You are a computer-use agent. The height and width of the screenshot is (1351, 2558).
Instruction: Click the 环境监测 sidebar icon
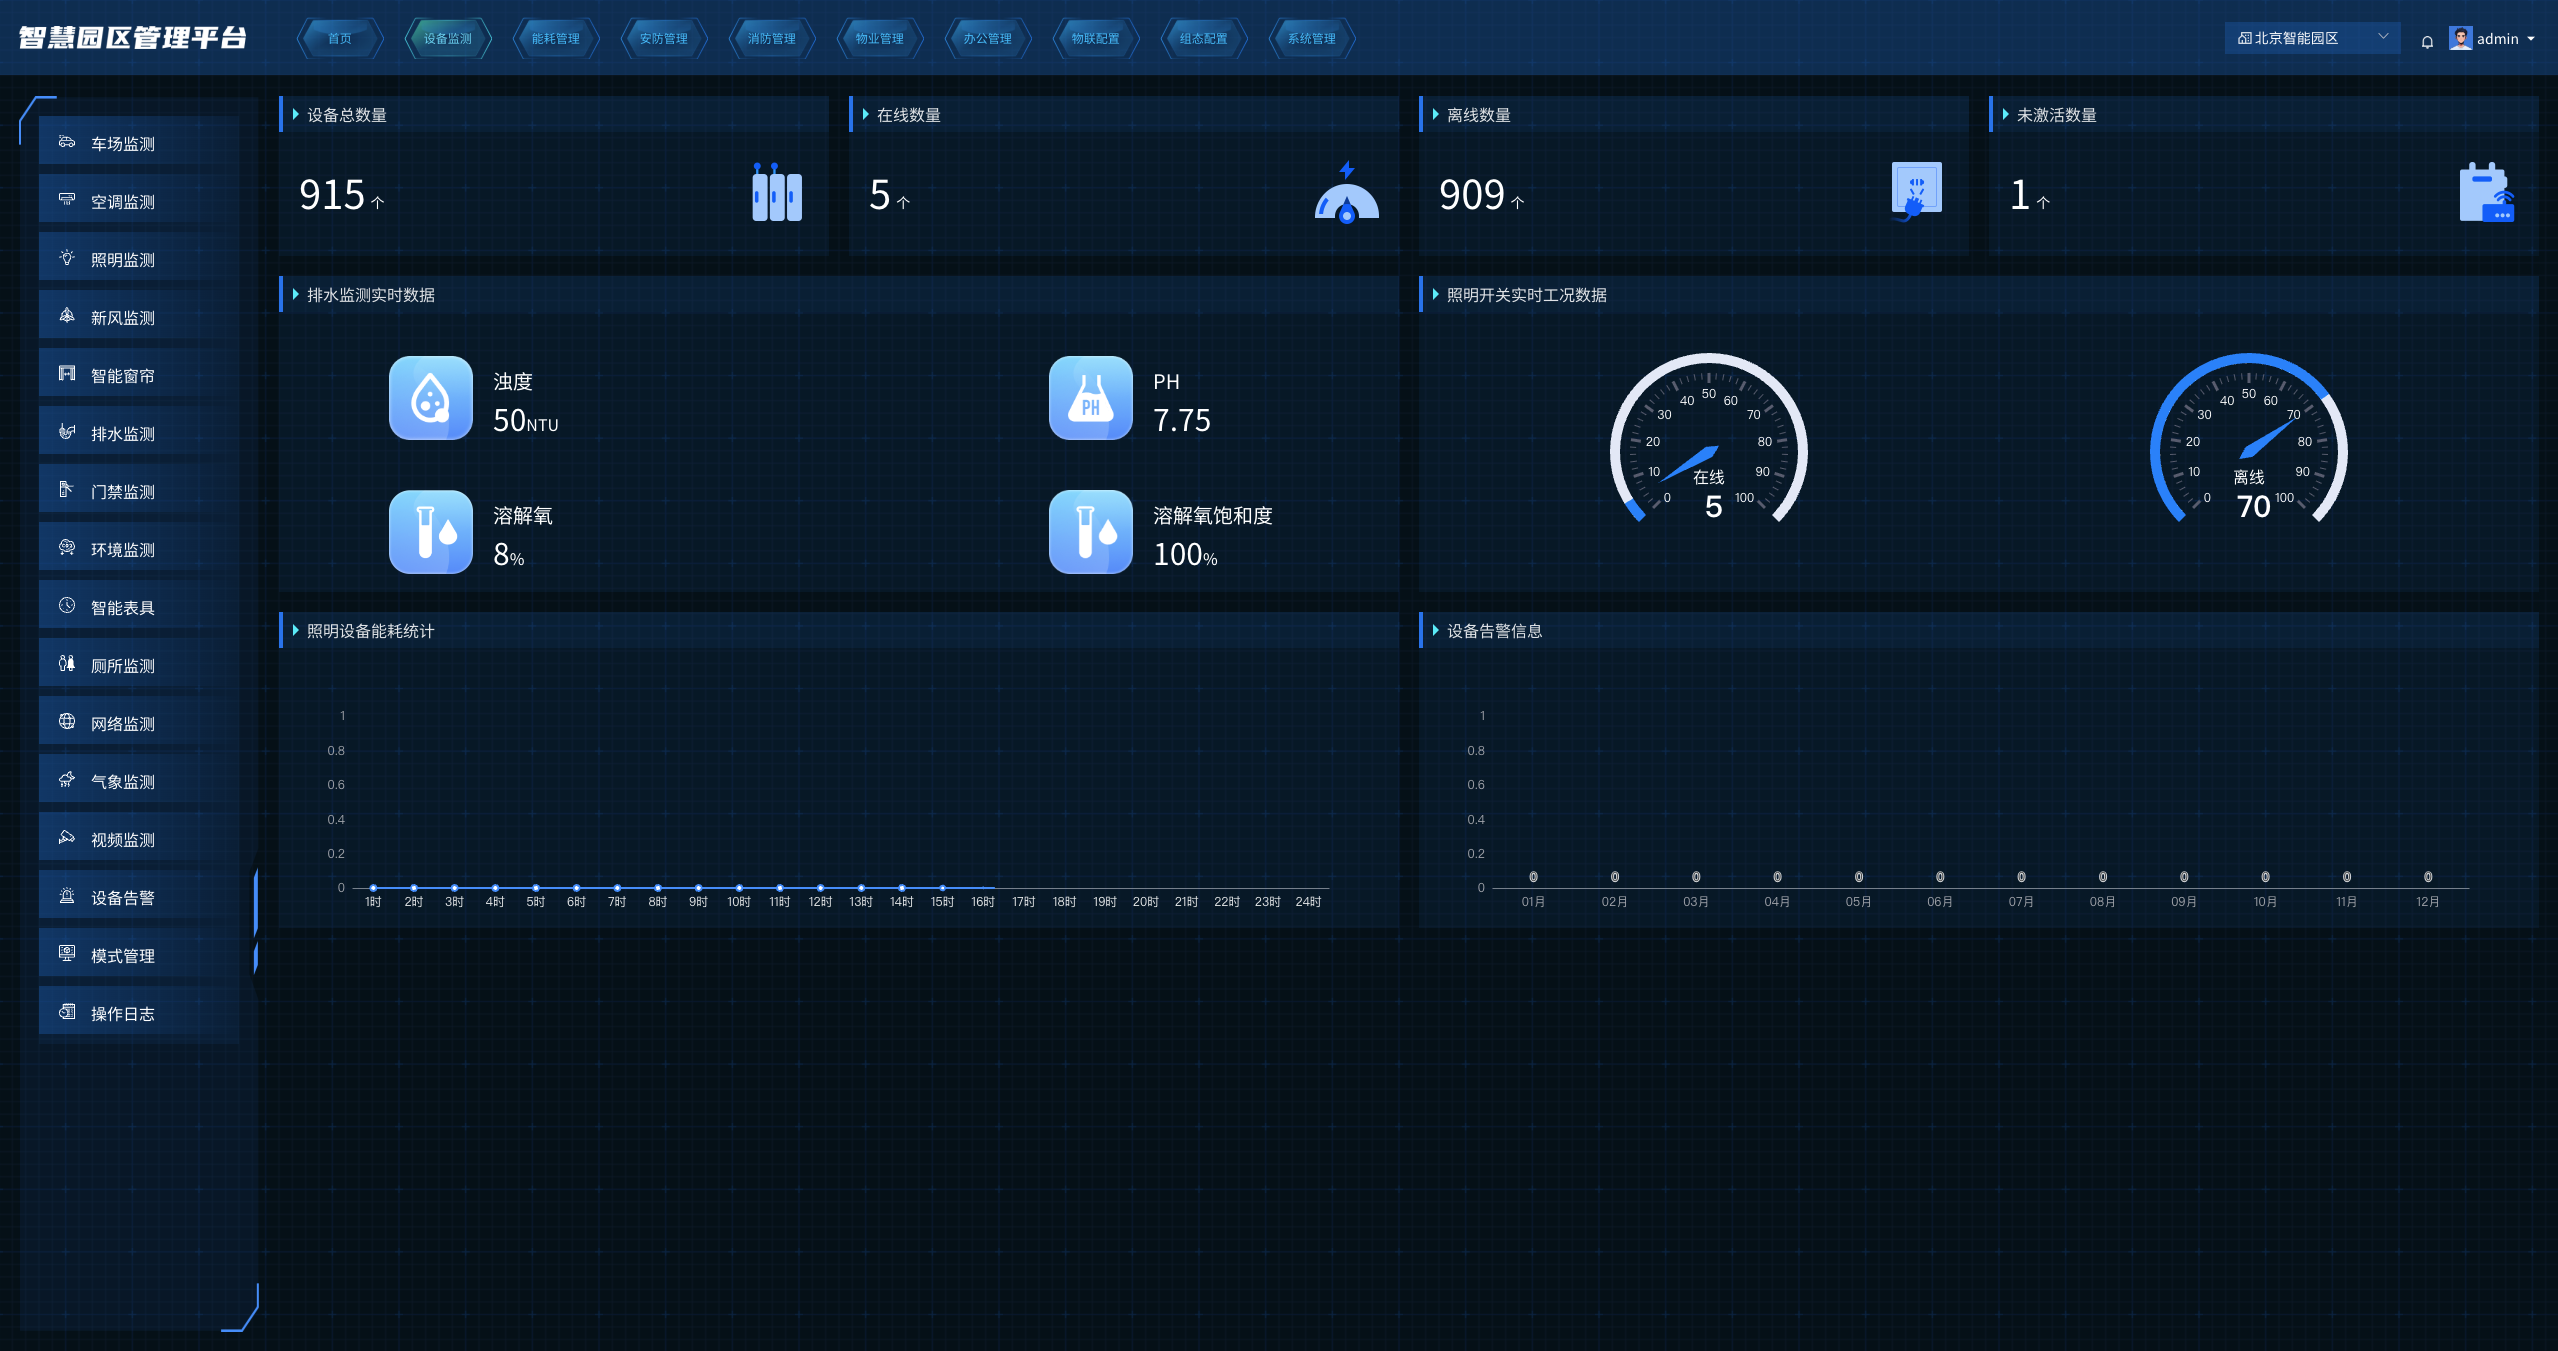pos(67,548)
